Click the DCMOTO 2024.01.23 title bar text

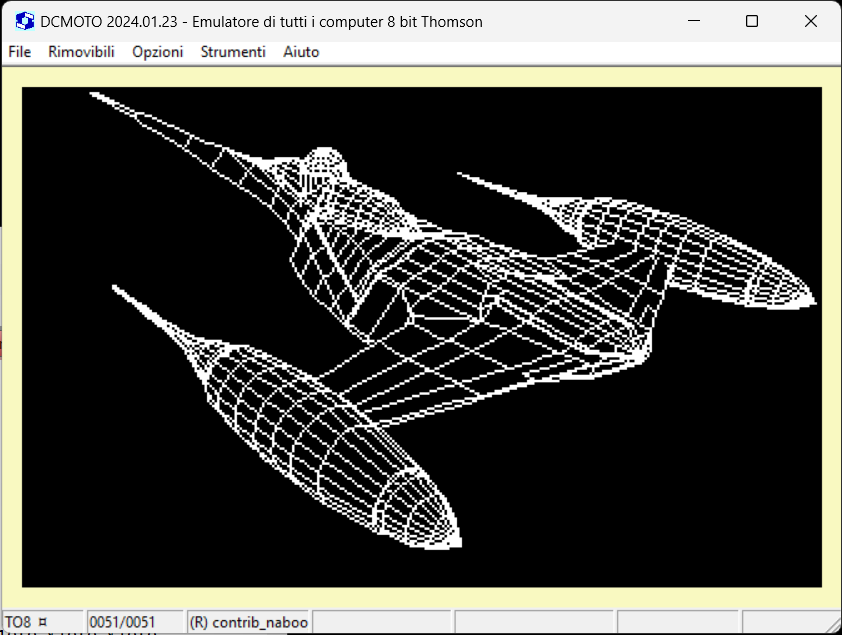pos(262,21)
